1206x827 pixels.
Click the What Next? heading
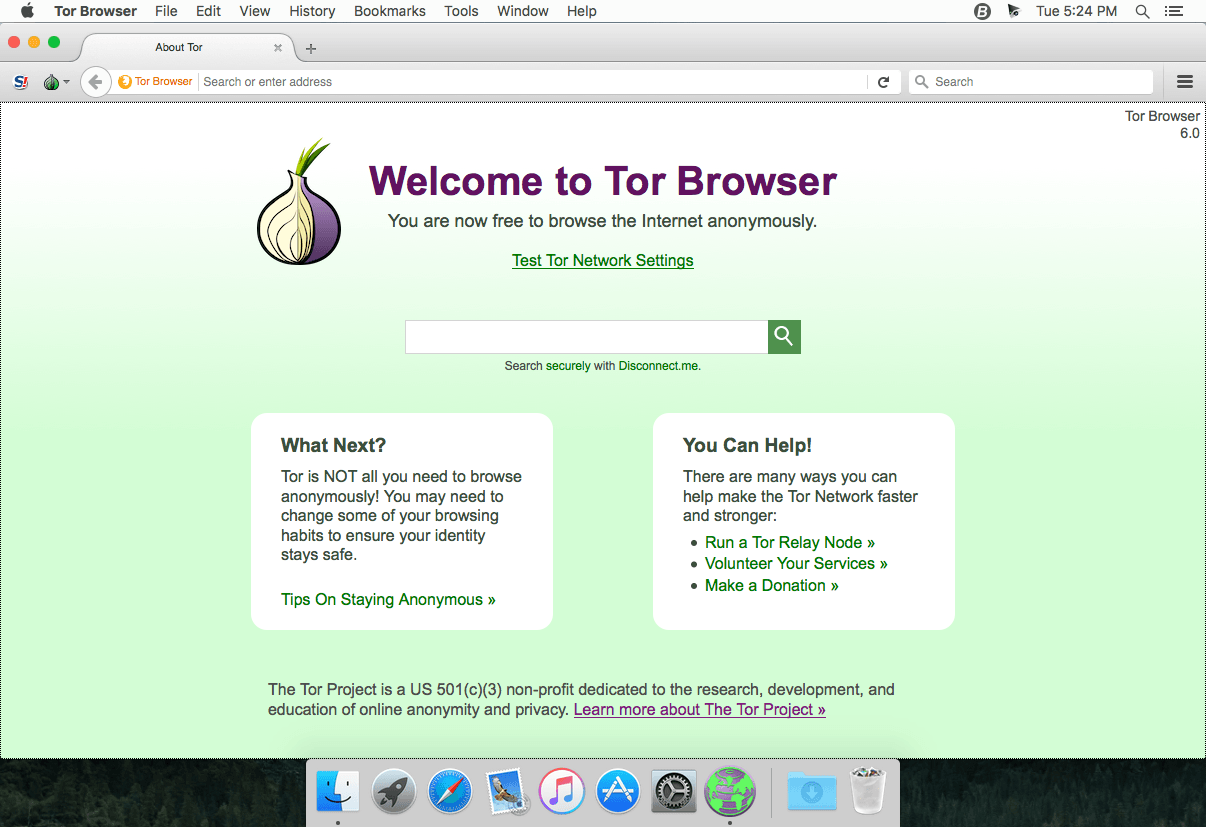(333, 446)
